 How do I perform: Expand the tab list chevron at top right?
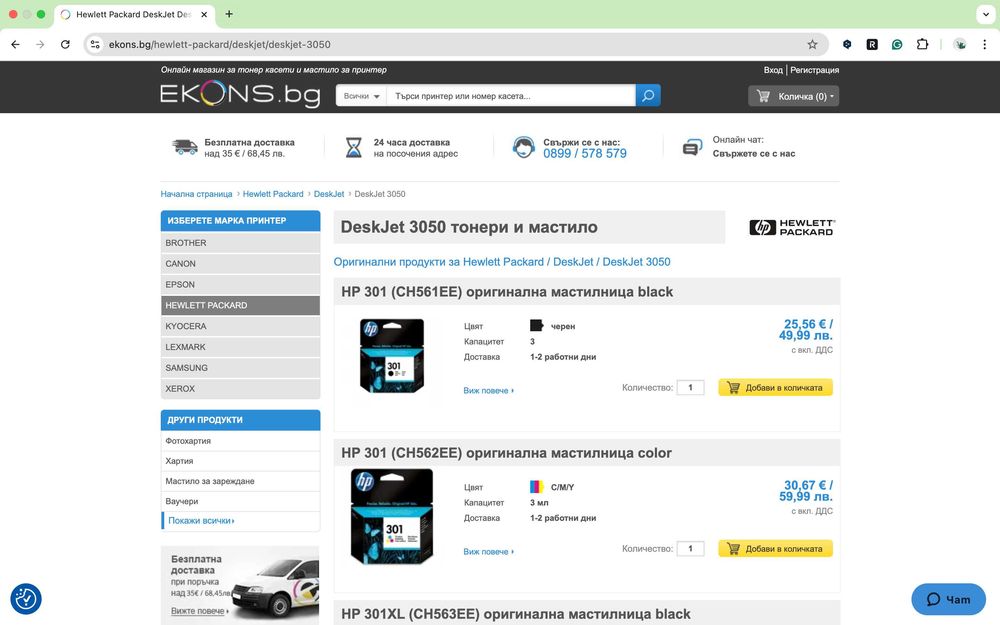986,14
